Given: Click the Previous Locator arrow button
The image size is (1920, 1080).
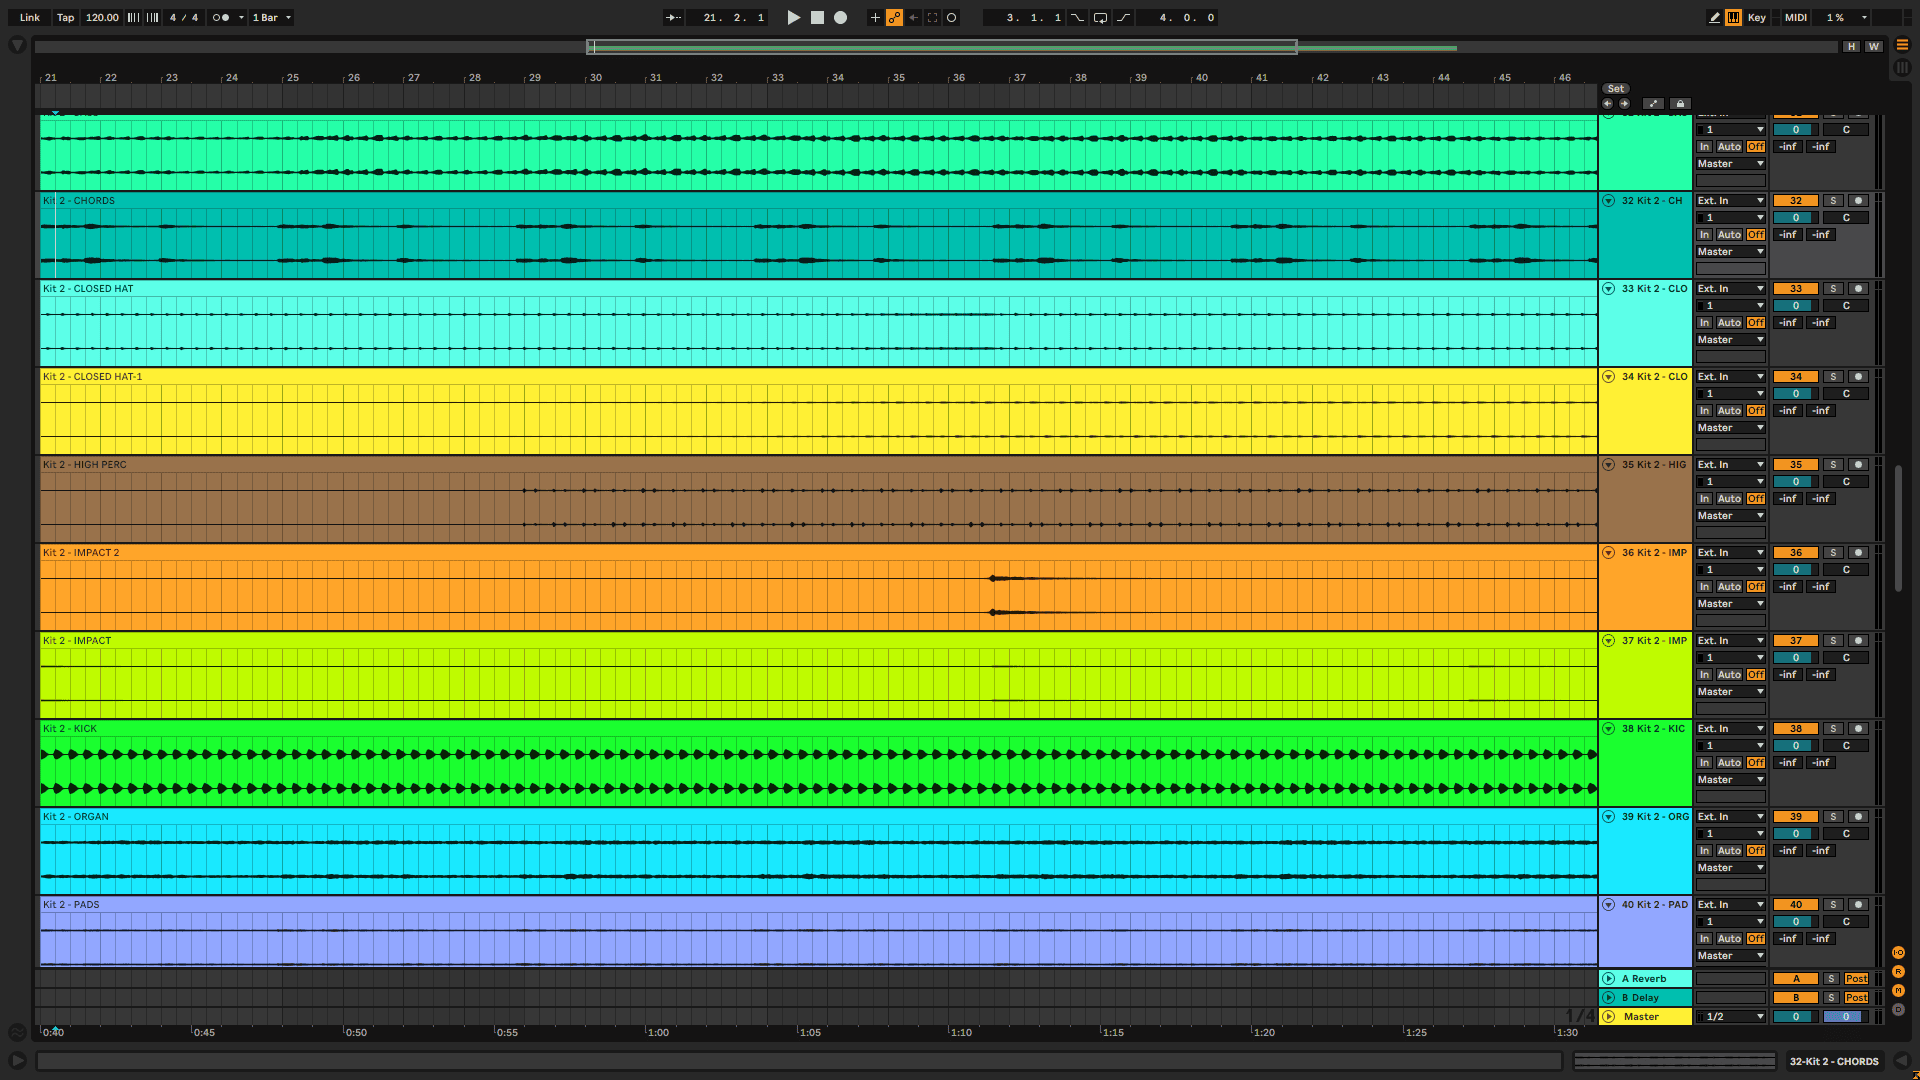Looking at the screenshot, I should pos(1607,103).
